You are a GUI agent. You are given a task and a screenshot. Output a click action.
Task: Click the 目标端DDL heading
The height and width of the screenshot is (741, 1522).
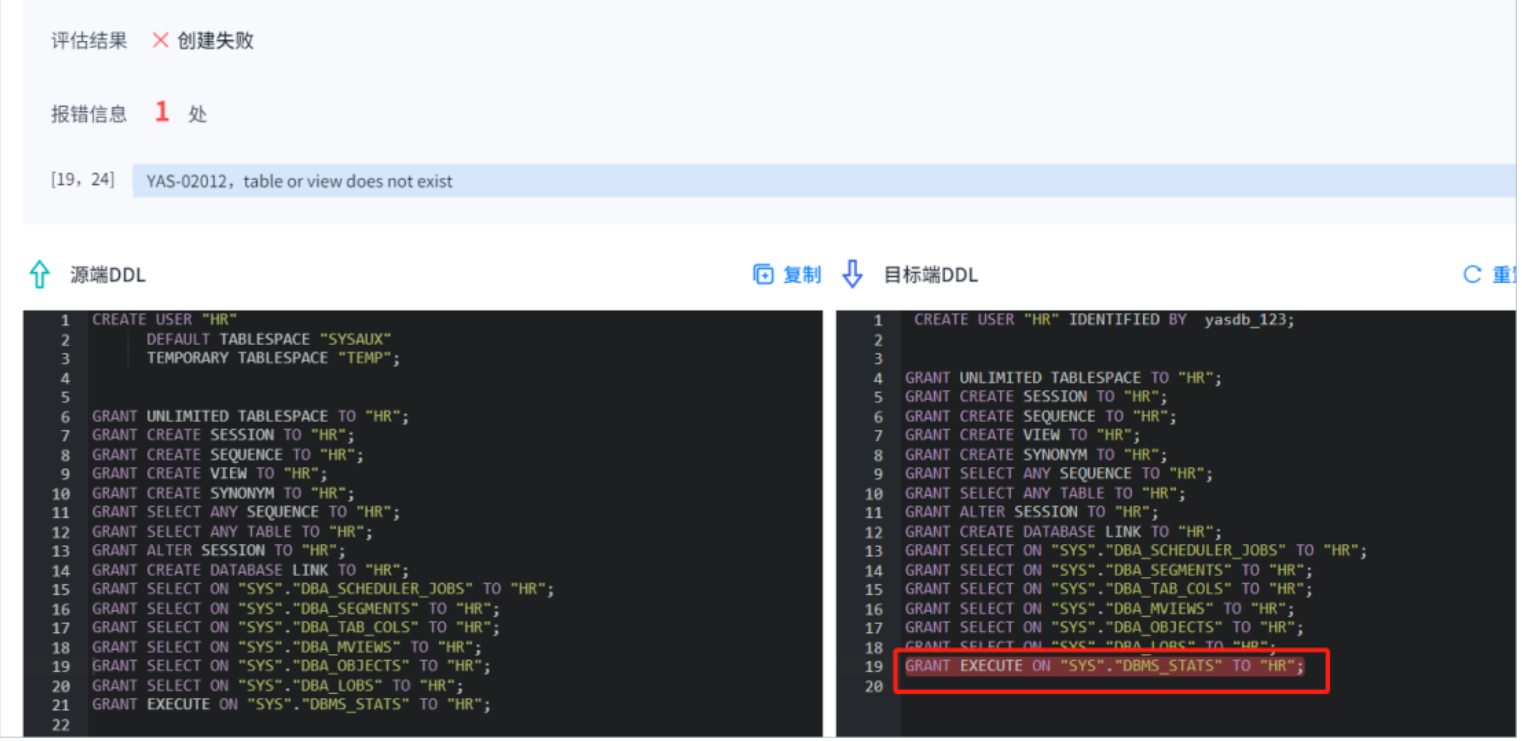coord(931,275)
